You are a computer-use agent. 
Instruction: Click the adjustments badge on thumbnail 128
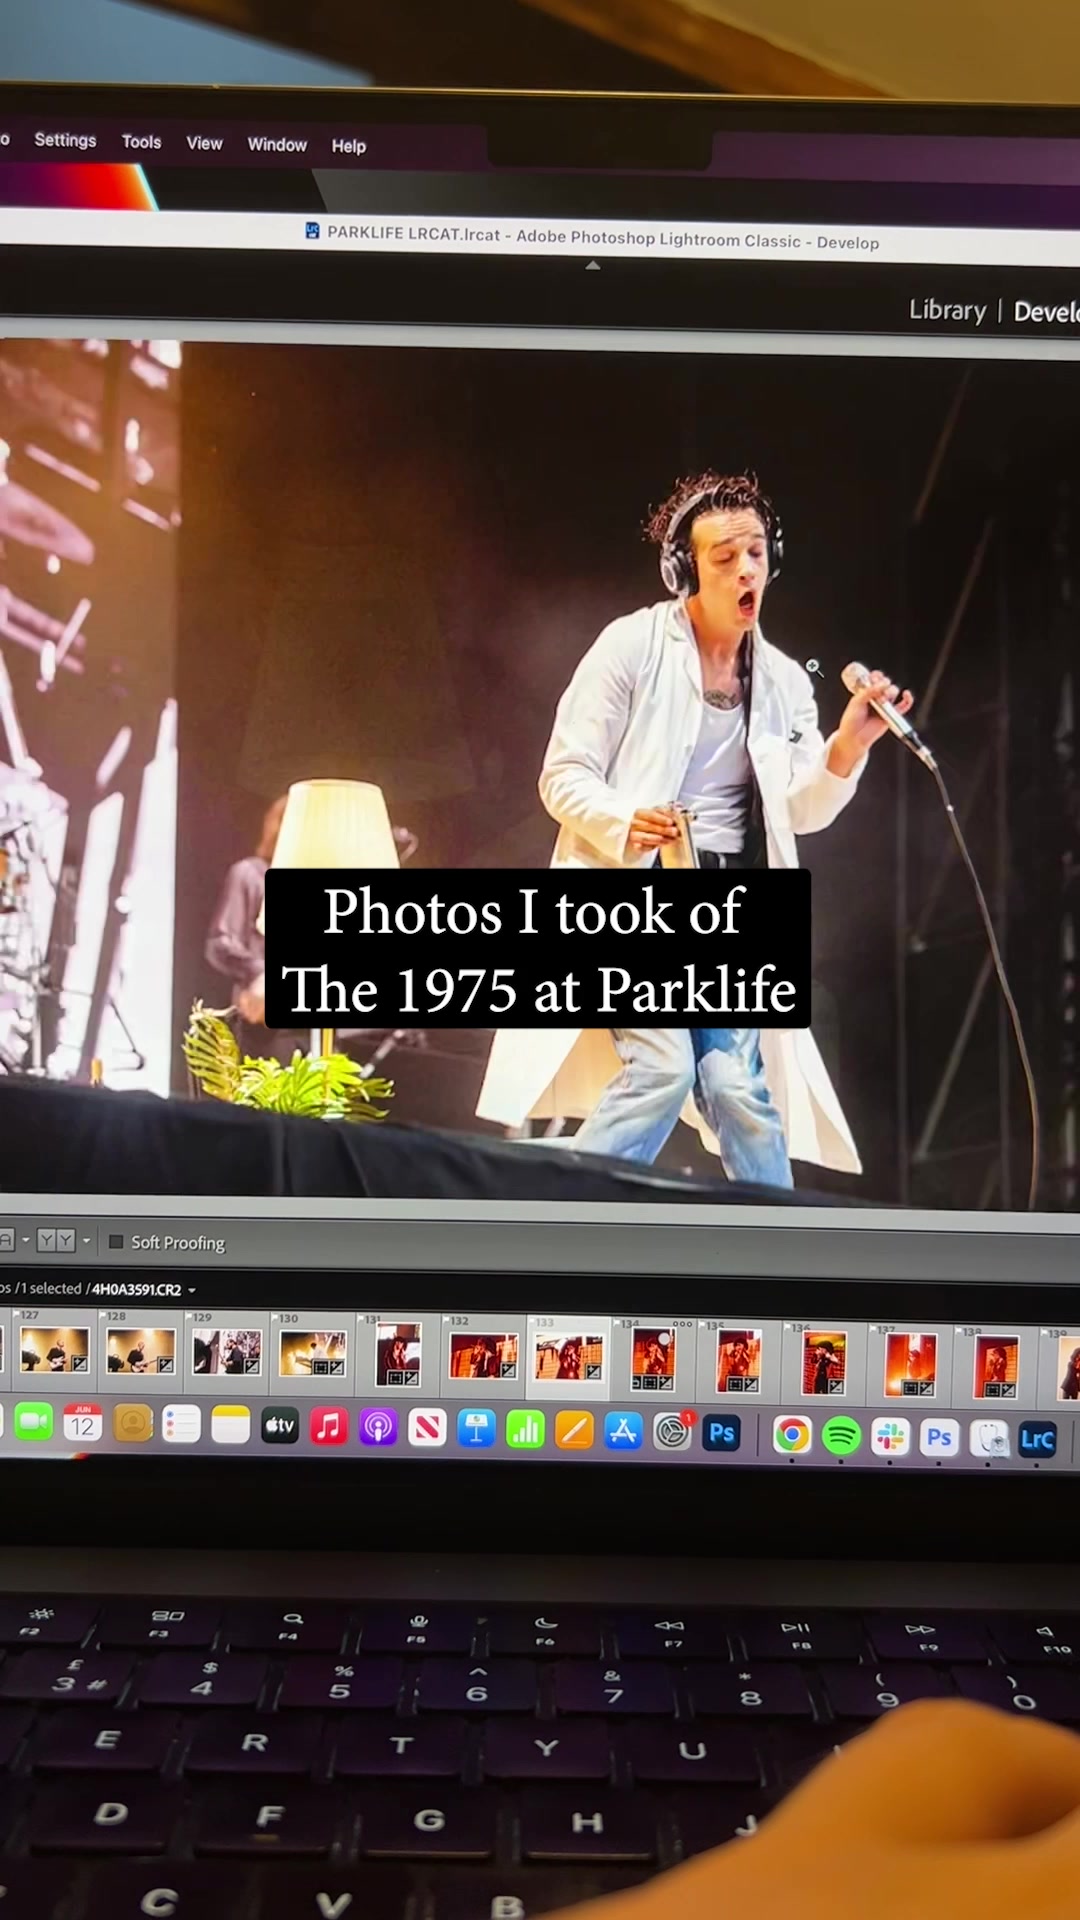(166, 1365)
